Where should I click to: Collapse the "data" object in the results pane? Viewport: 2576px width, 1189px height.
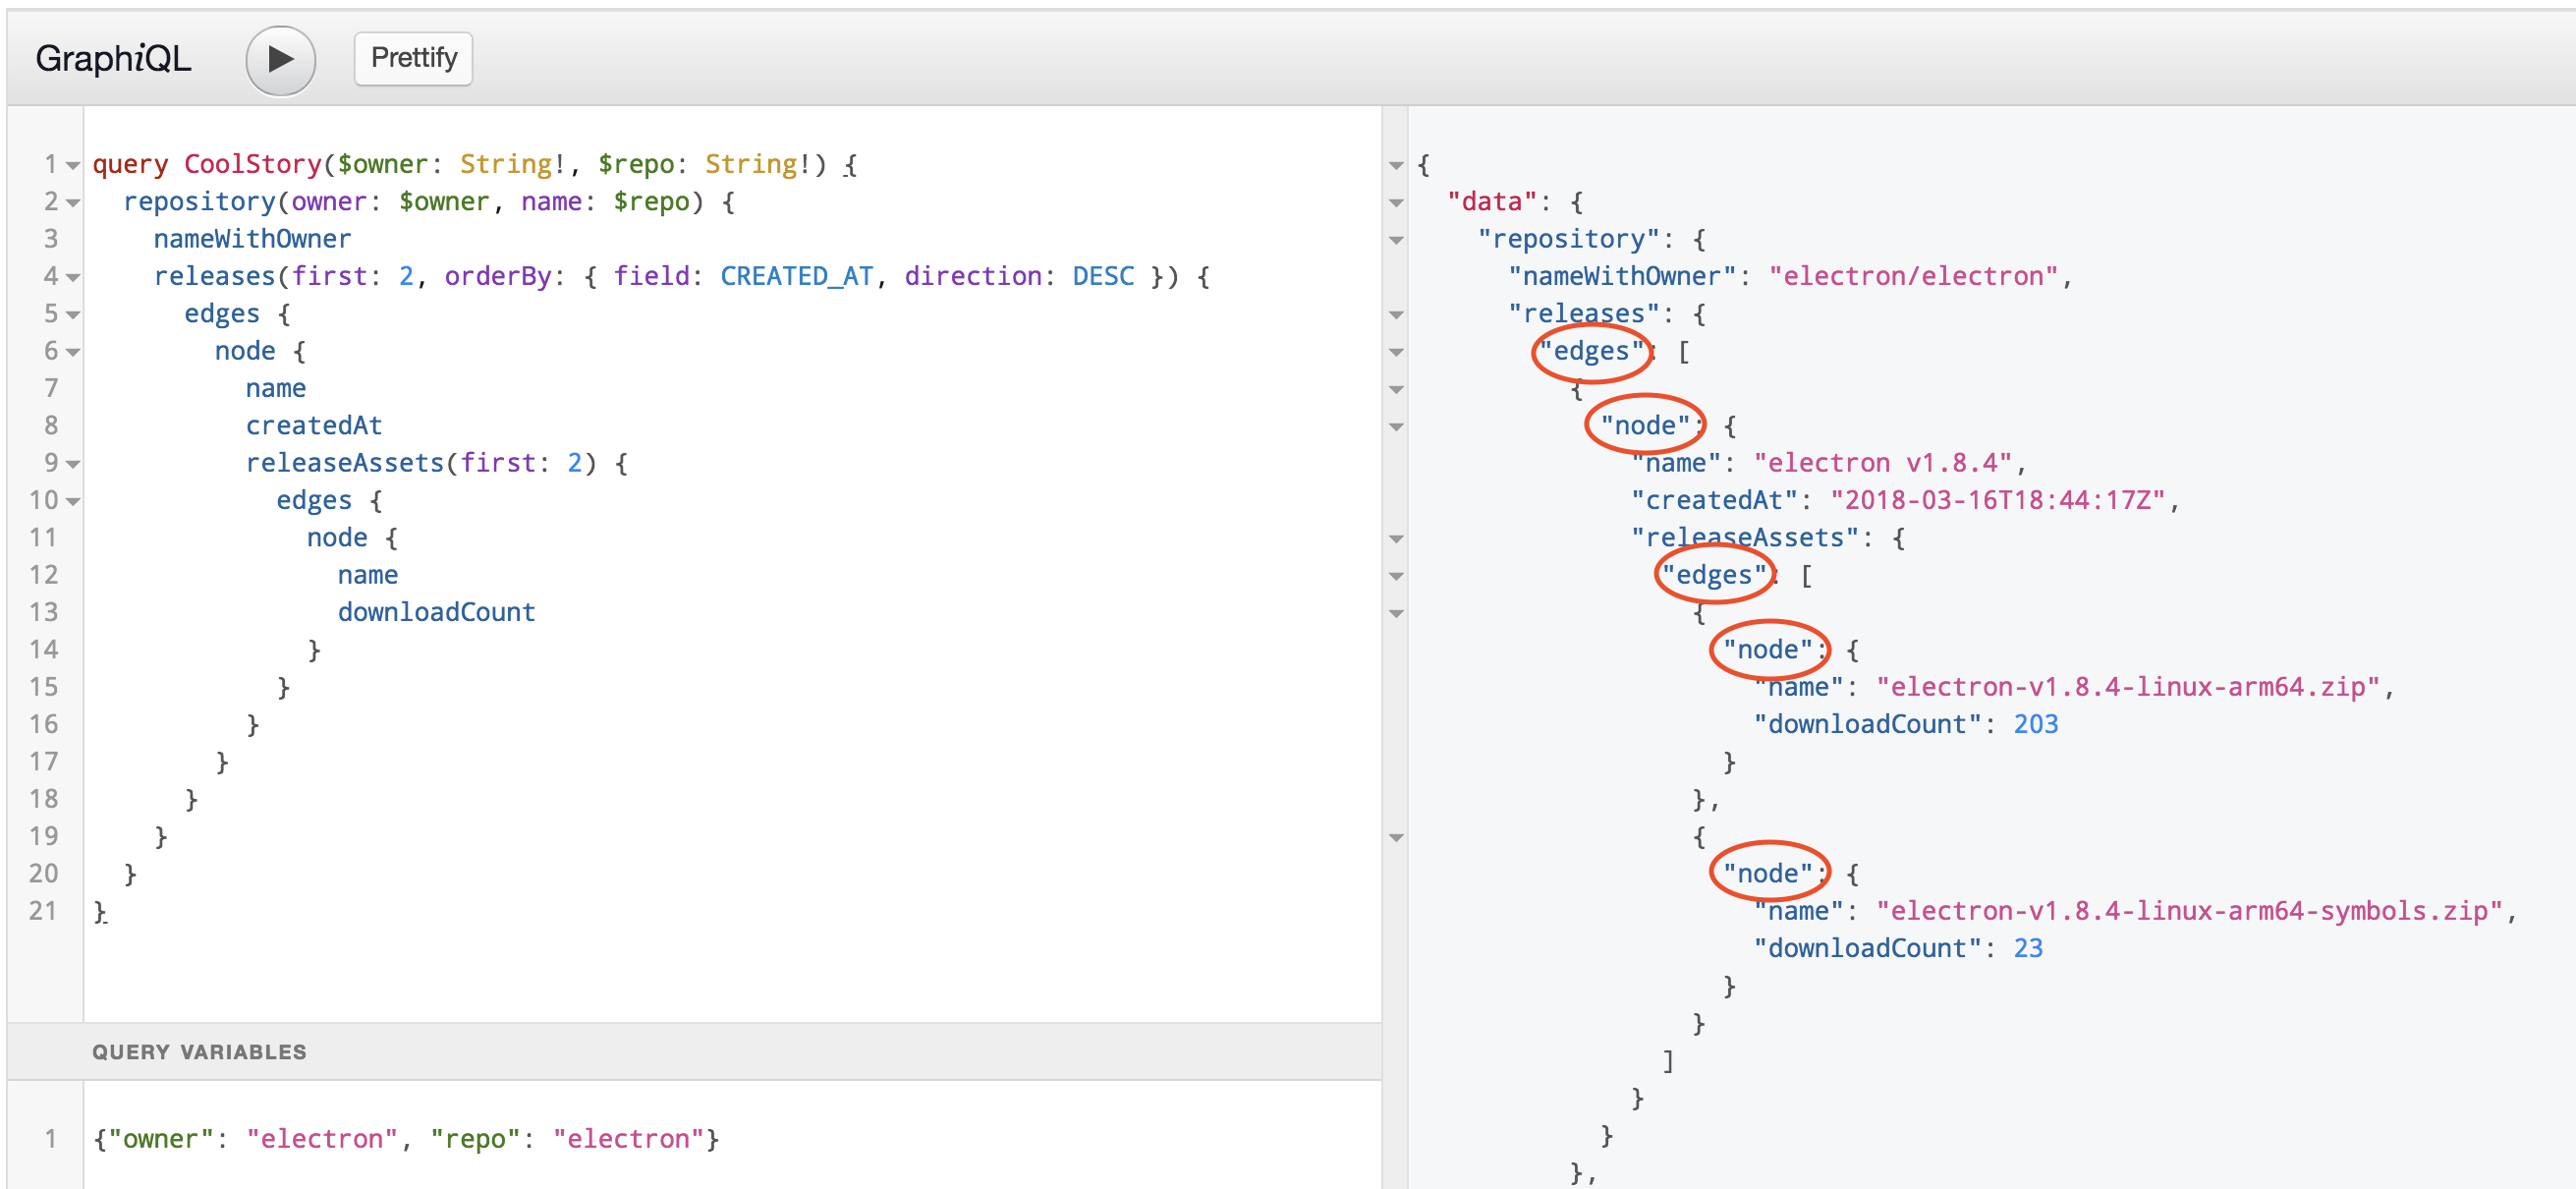click(1395, 203)
